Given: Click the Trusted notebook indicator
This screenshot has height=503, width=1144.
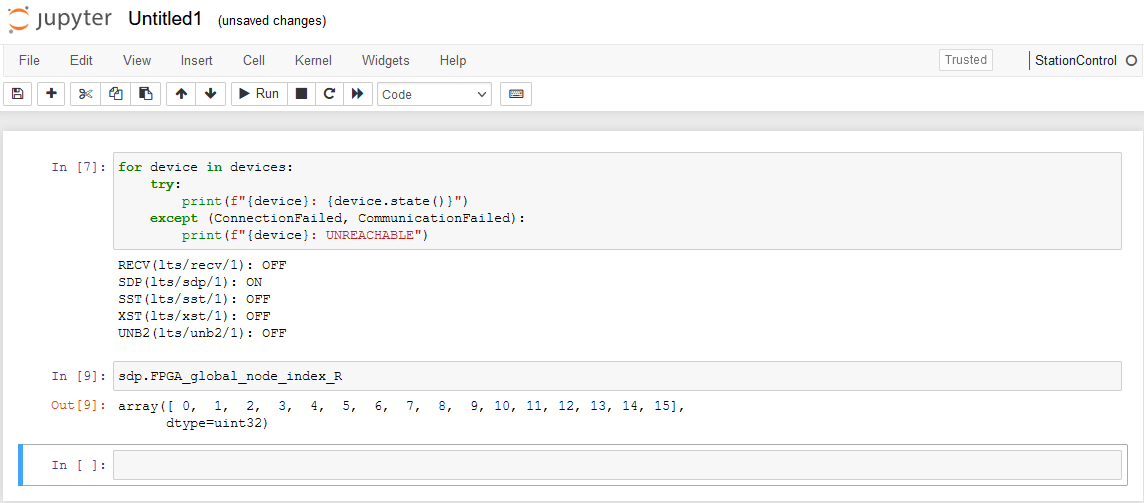Looking at the screenshot, I should [x=966, y=60].
